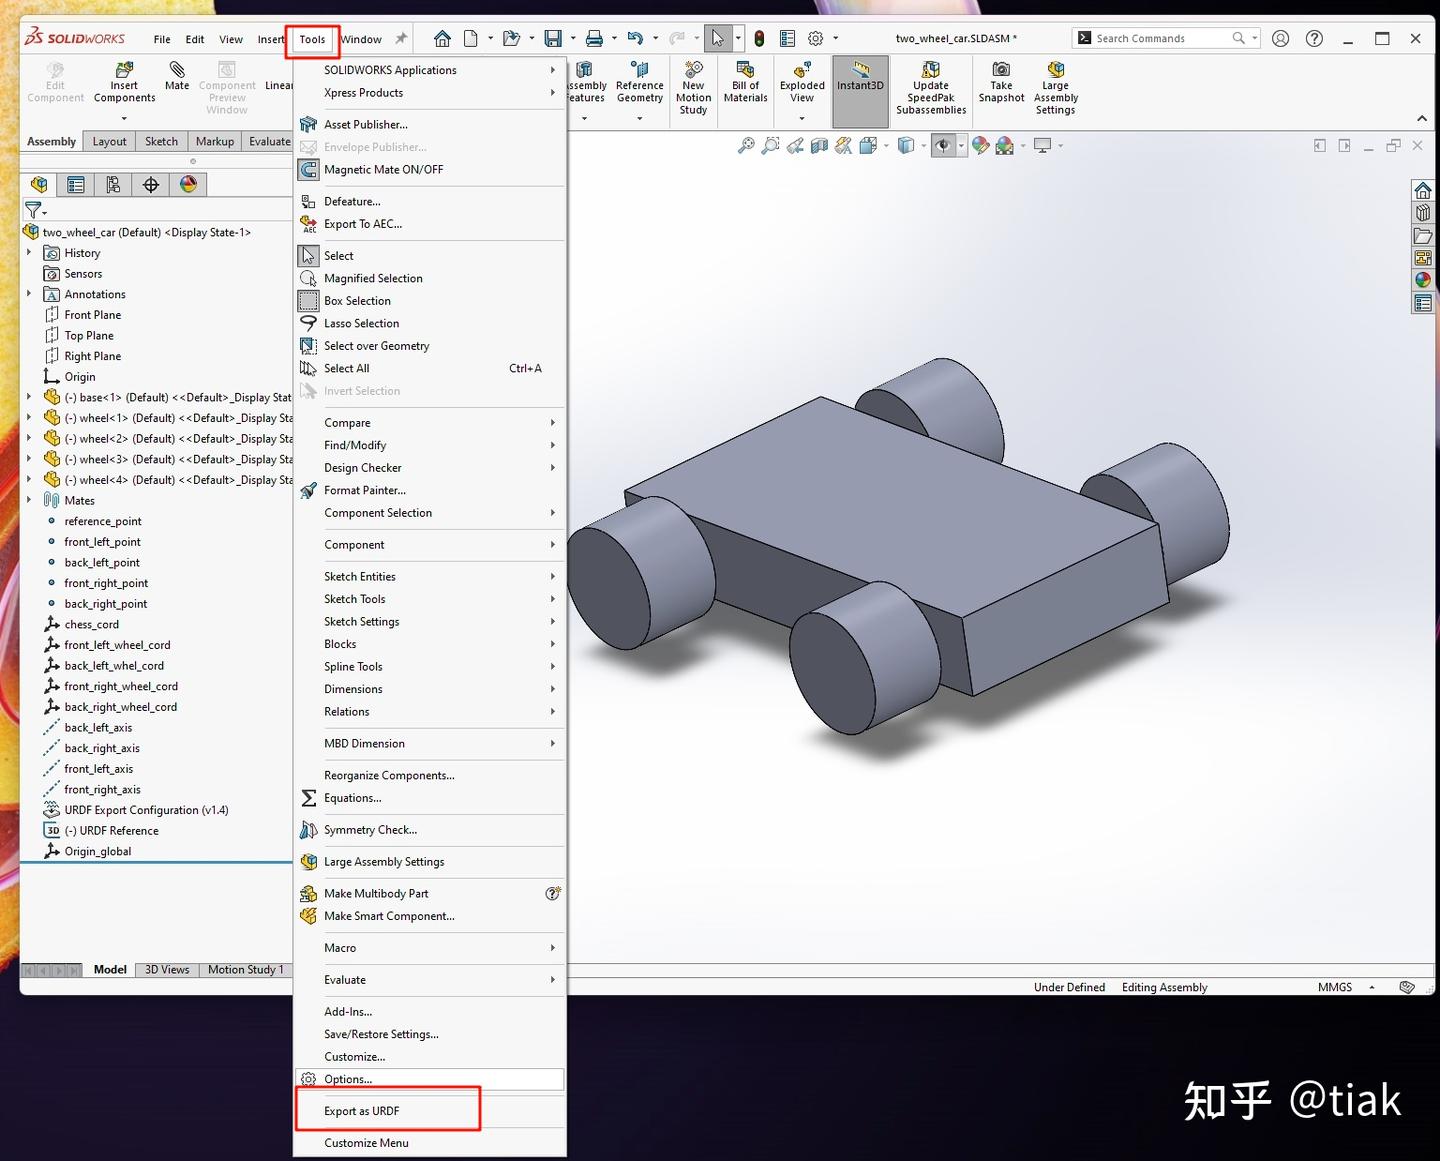This screenshot has height=1161, width=1440.
Task: Click Select All in the Tools menu
Action: (x=346, y=368)
